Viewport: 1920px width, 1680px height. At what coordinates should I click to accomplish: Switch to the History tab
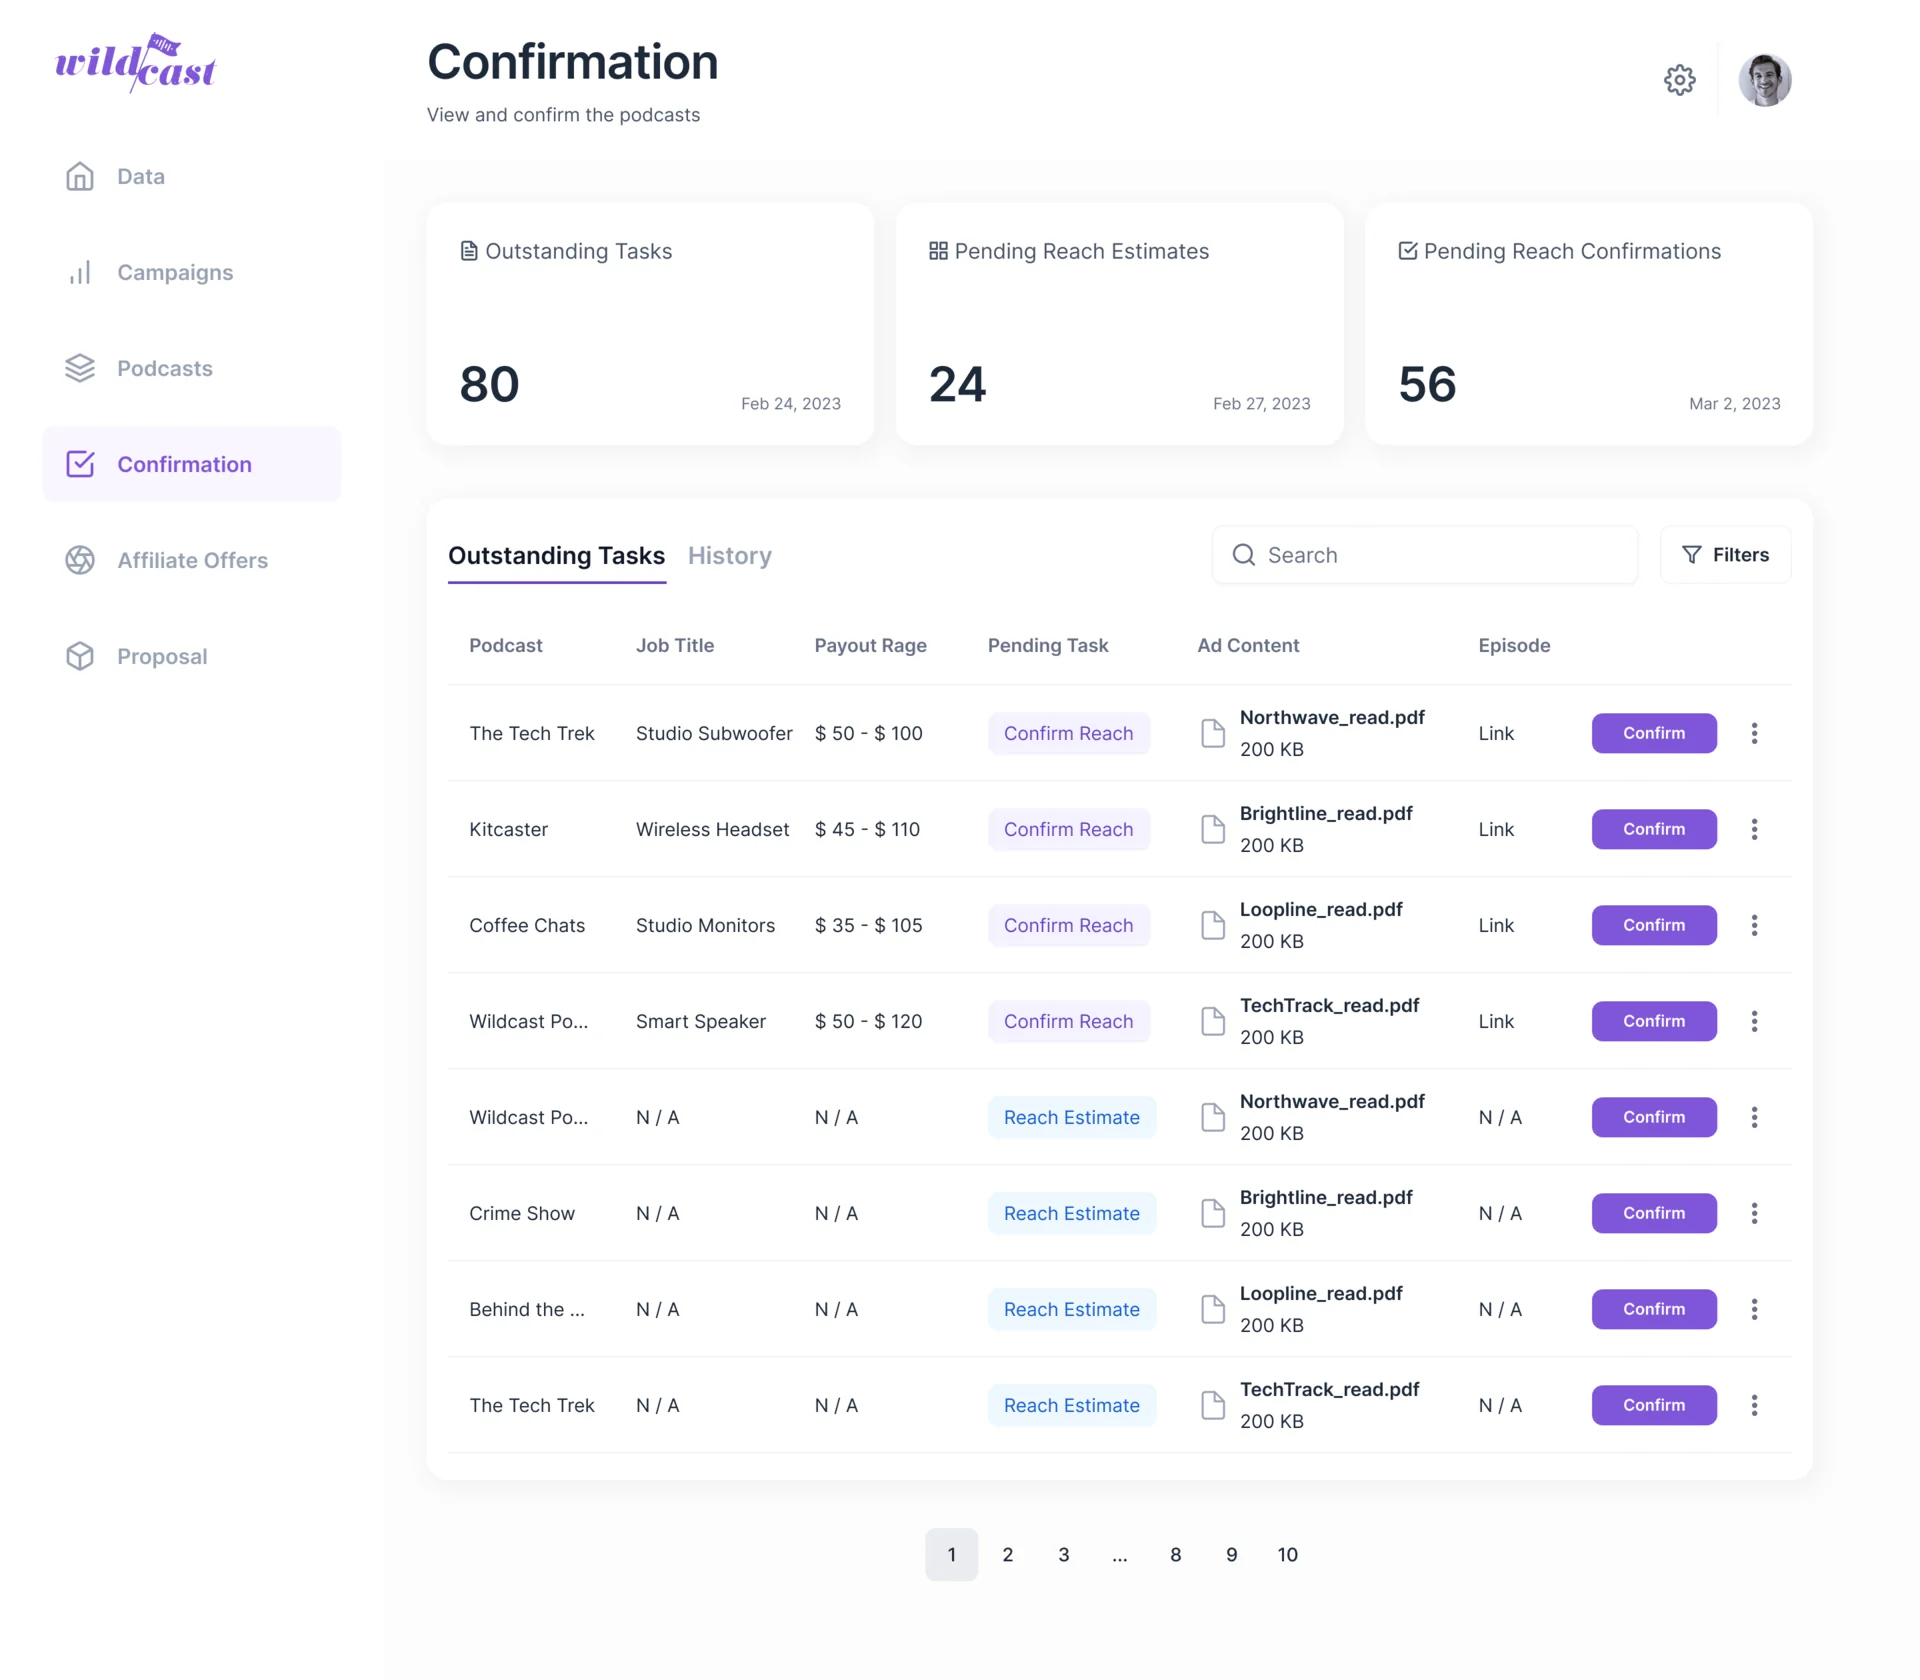point(729,556)
